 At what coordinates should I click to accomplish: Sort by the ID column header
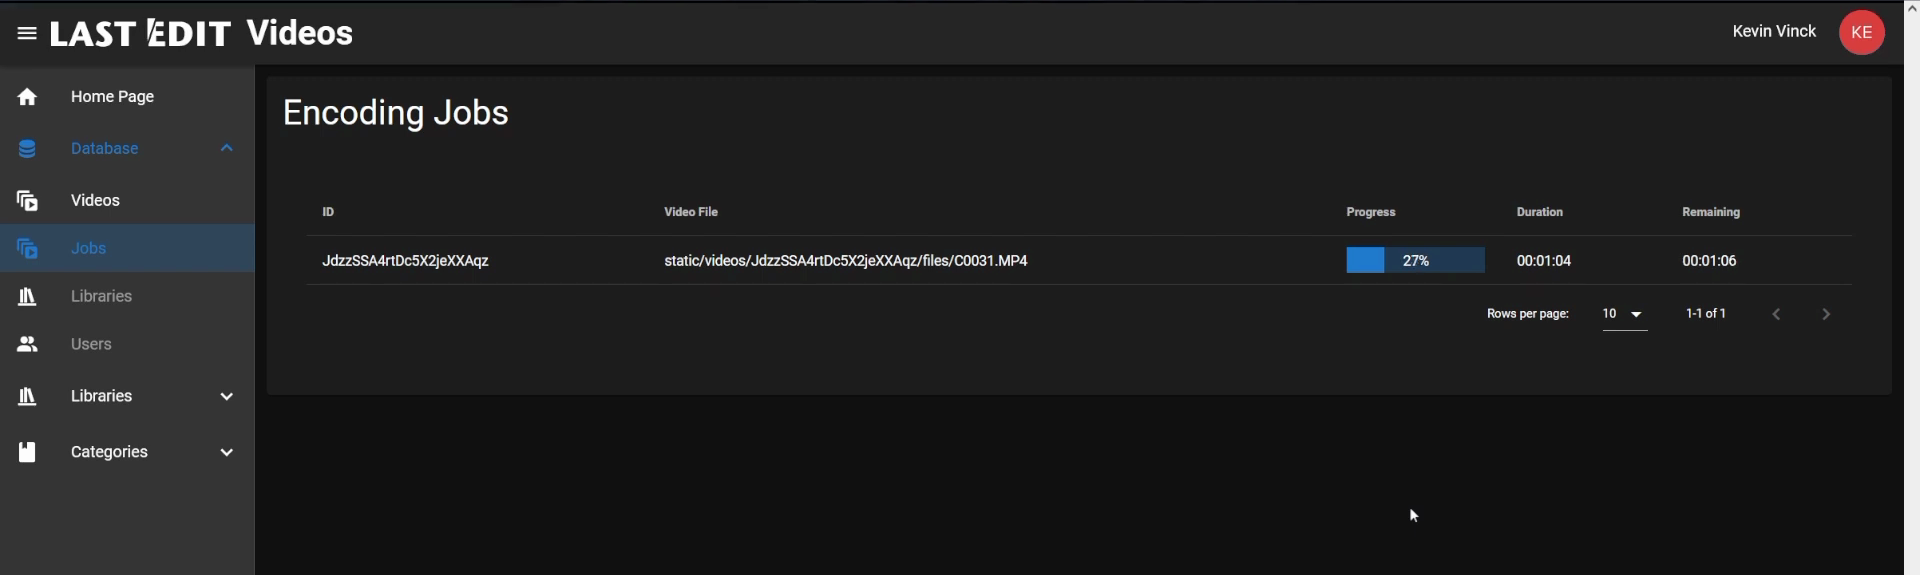328,212
